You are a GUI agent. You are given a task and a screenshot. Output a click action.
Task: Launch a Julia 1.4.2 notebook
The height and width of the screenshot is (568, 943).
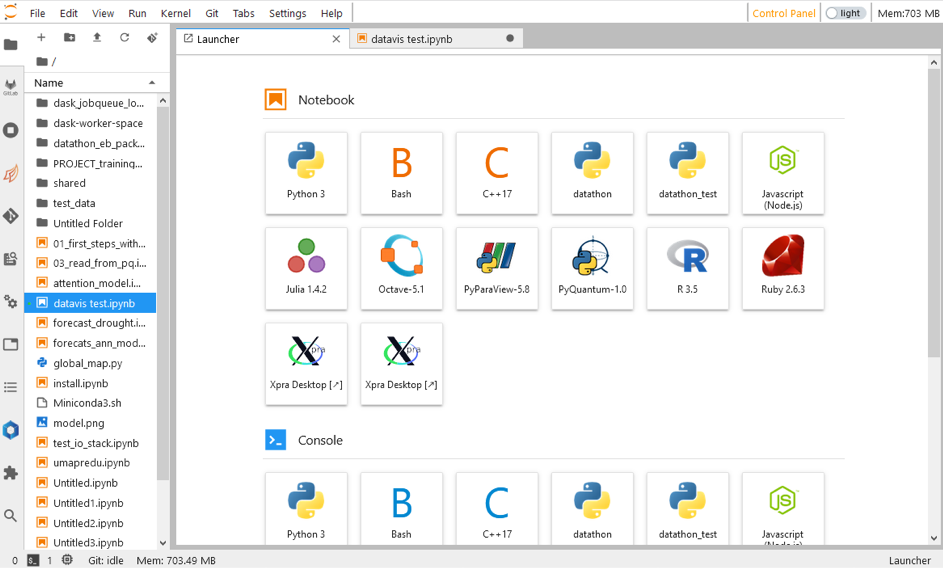[306, 268]
